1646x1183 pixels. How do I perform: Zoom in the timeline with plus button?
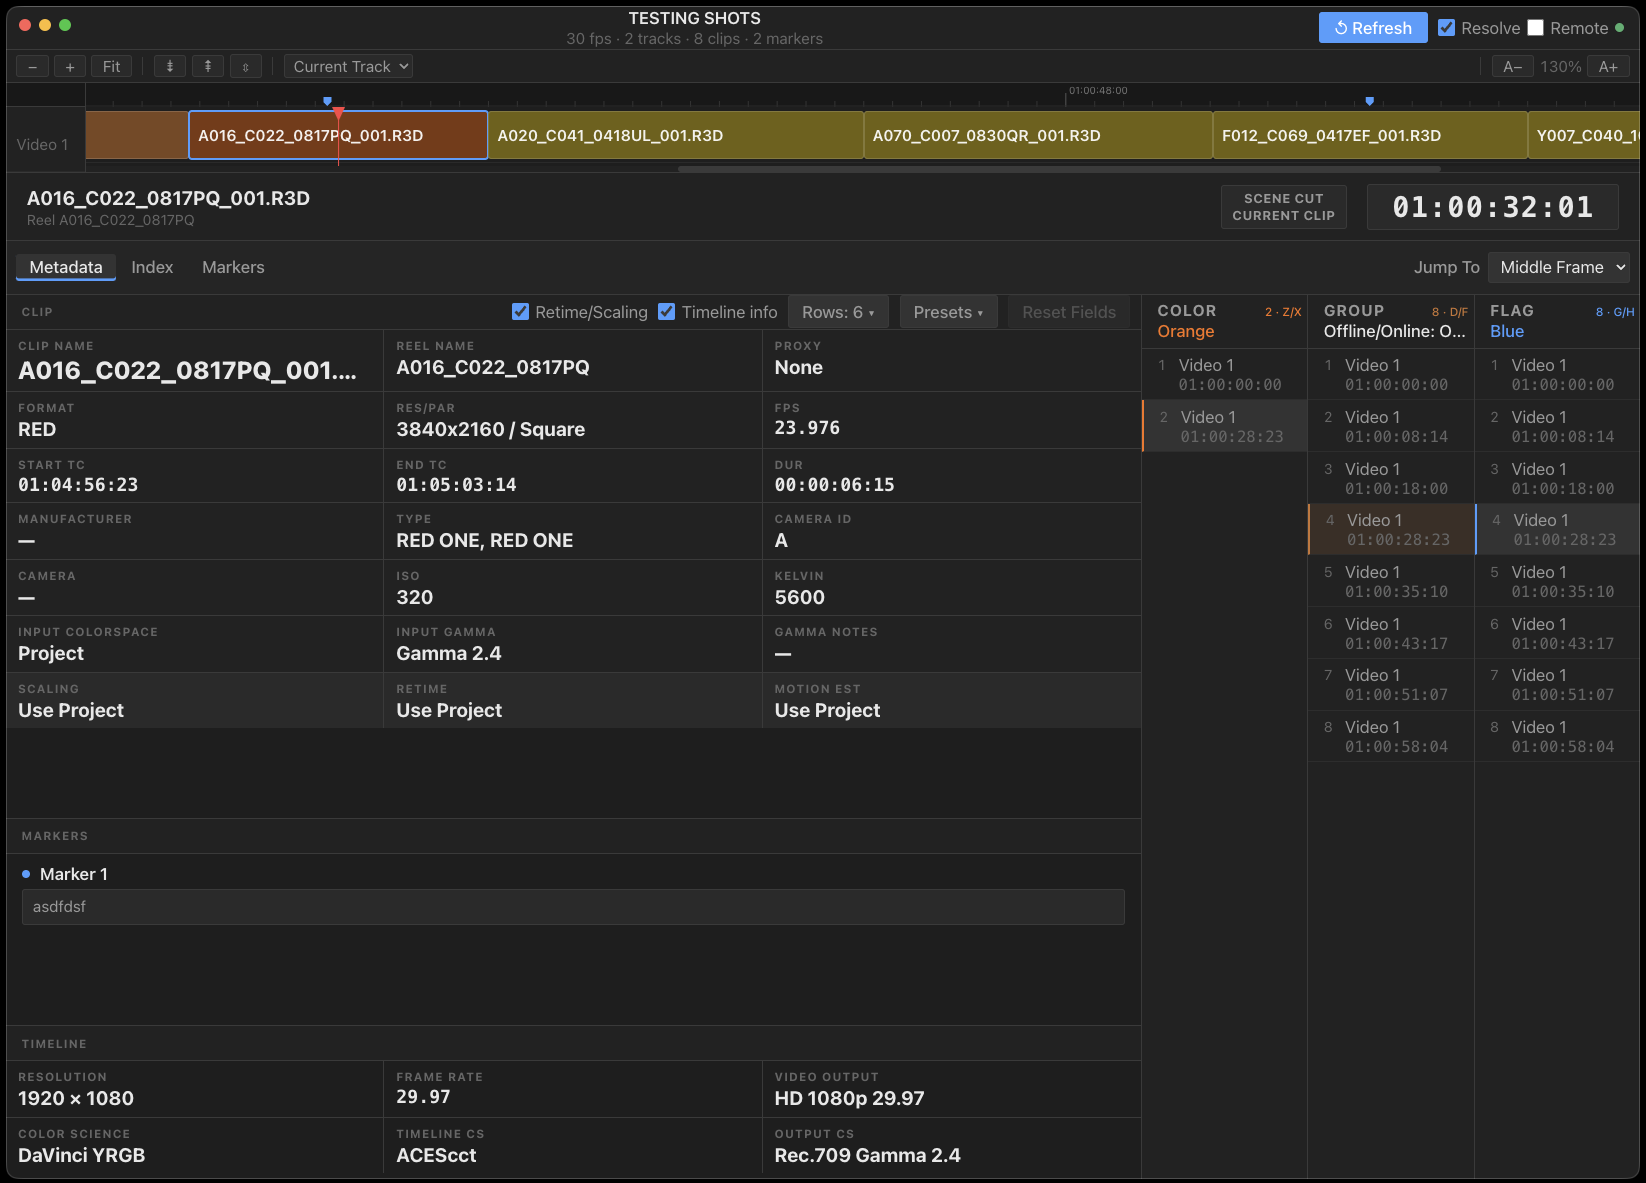click(x=69, y=67)
